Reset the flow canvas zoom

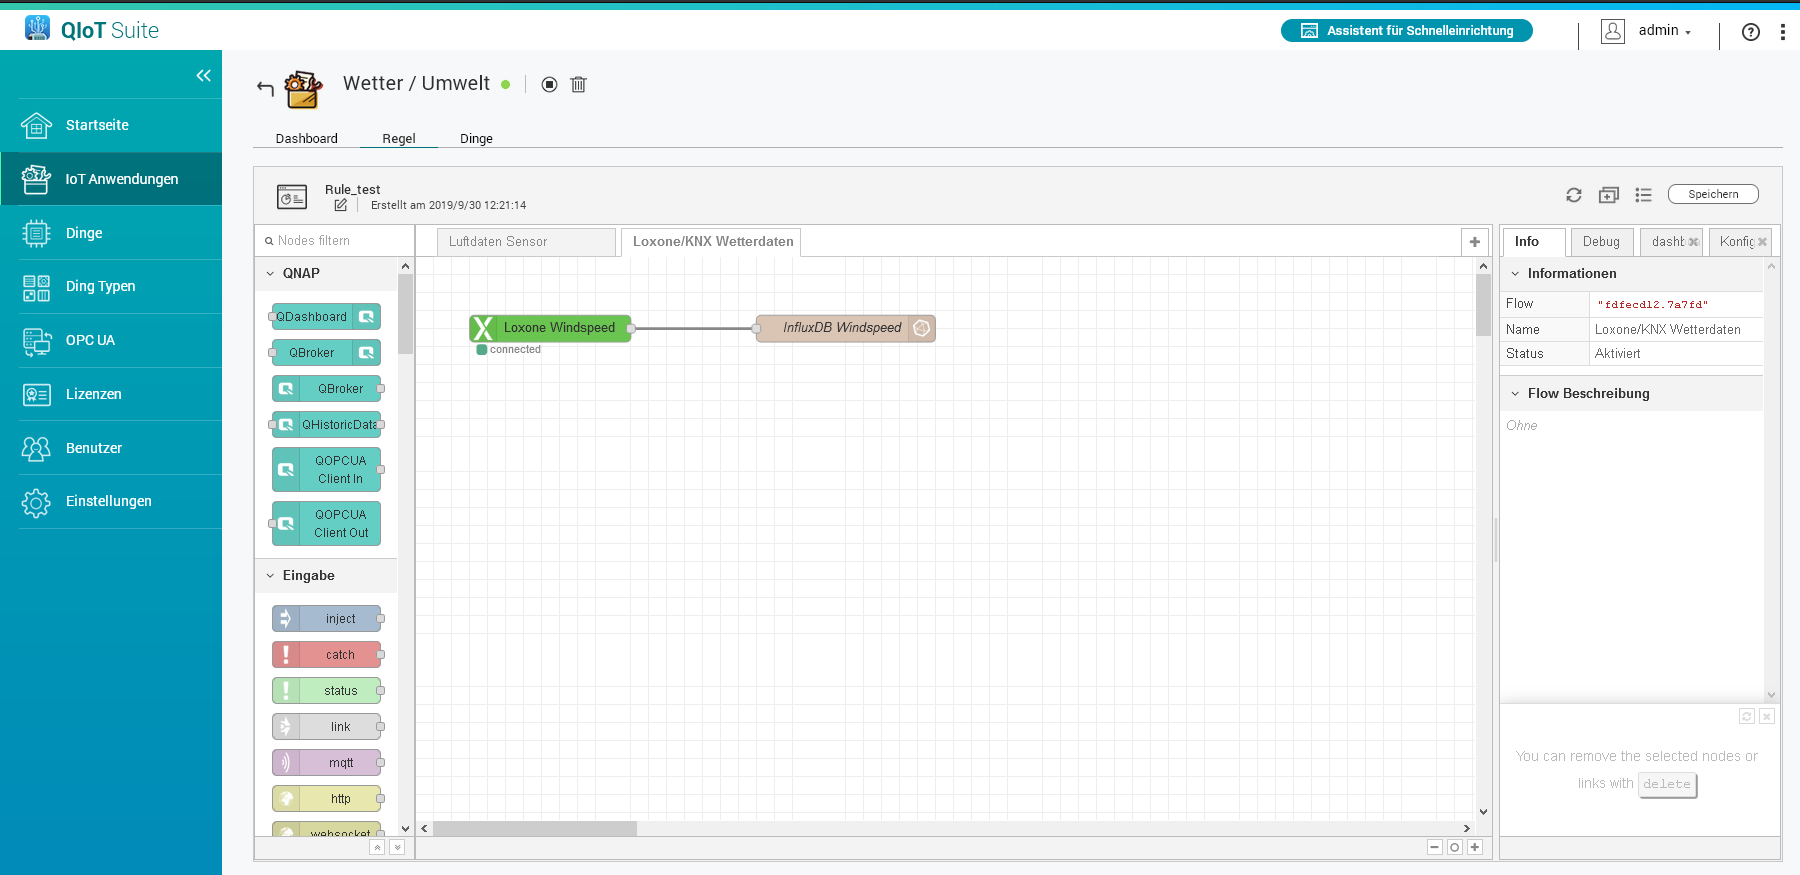1455,847
